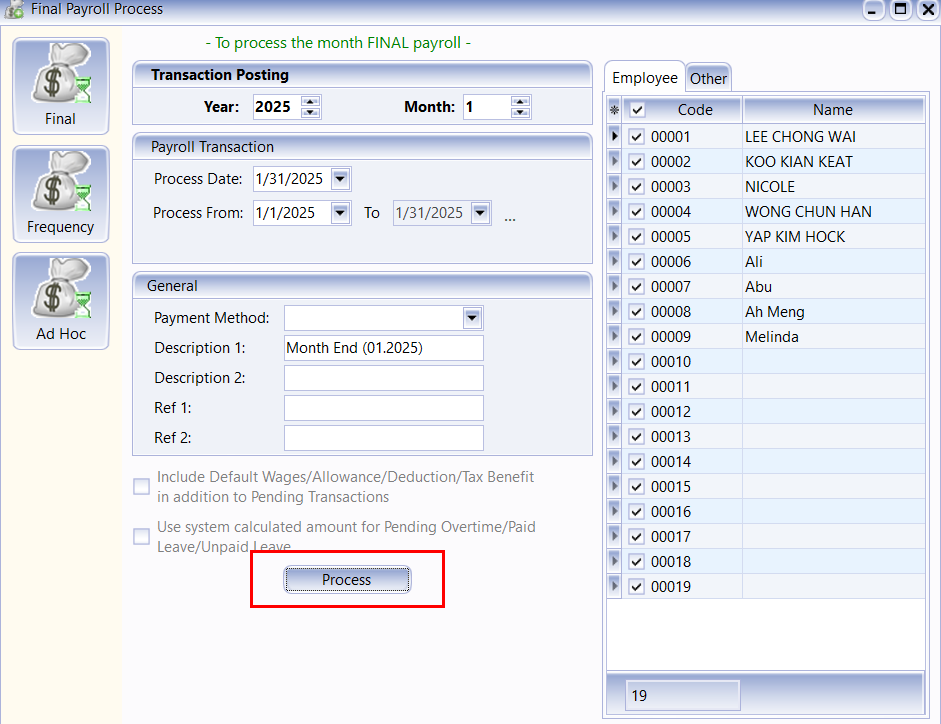Click the row indicator arrow for 00001
Image resolution: width=941 pixels, height=724 pixels.
tap(614, 136)
